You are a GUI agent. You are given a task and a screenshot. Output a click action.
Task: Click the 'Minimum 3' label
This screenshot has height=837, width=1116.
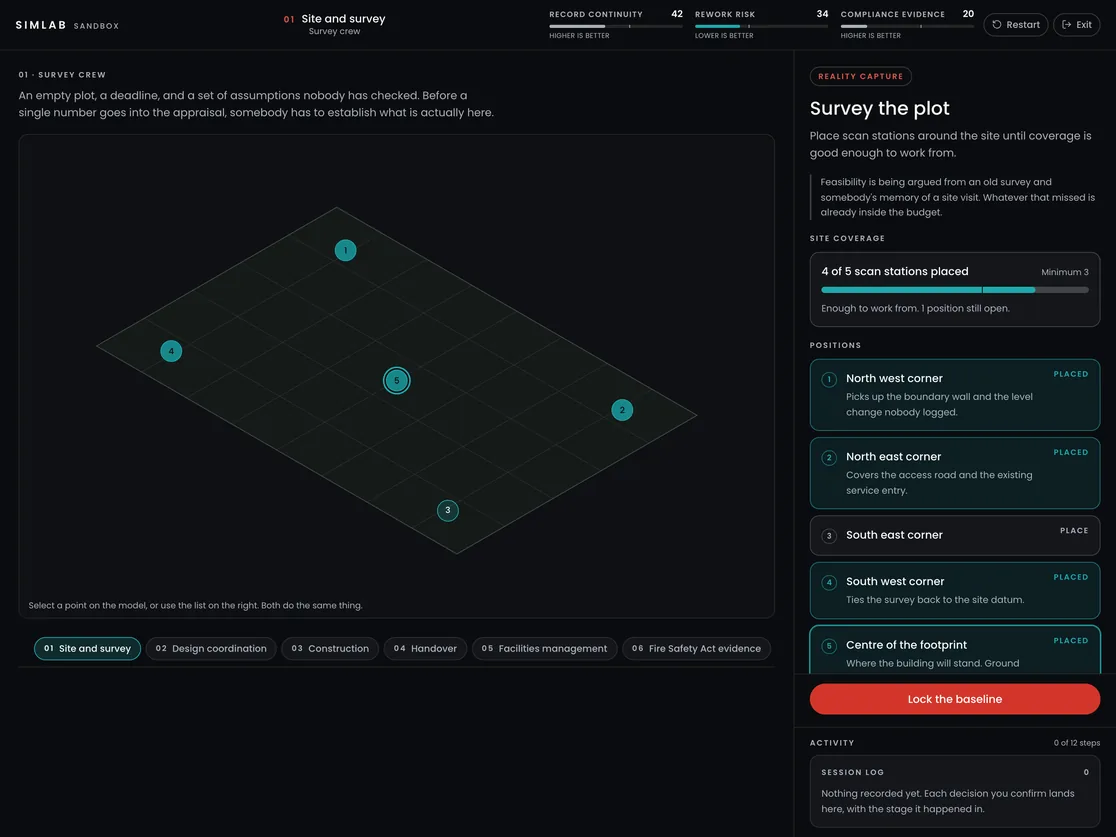click(x=1065, y=272)
